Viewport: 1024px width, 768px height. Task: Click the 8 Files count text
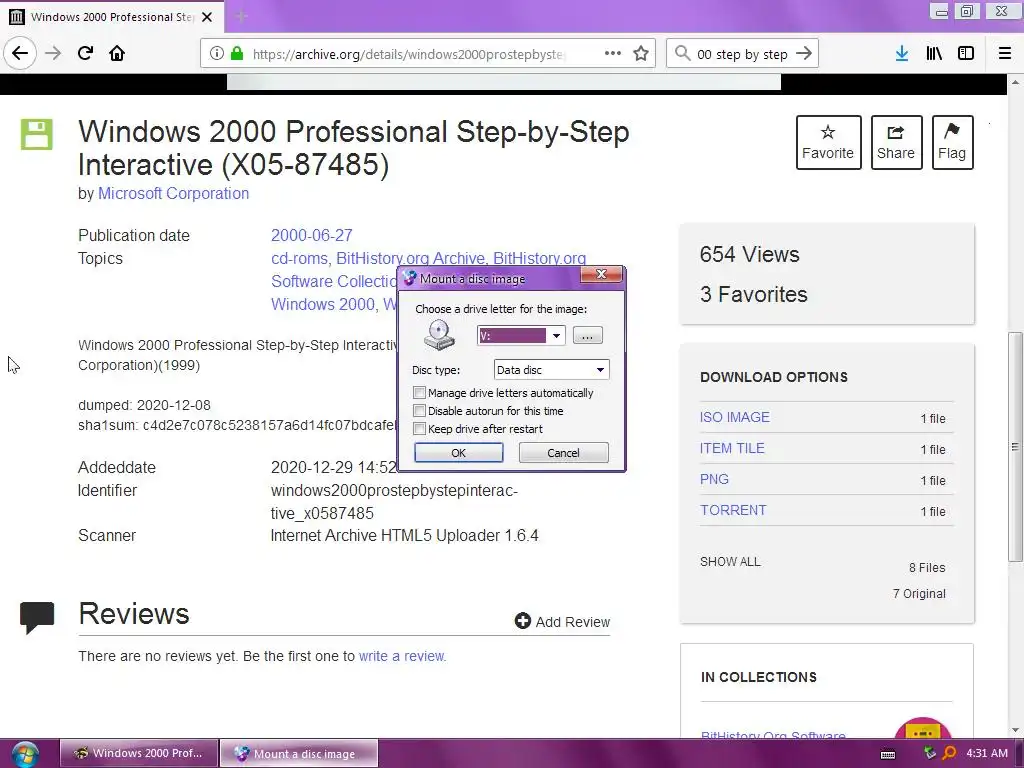click(x=927, y=568)
